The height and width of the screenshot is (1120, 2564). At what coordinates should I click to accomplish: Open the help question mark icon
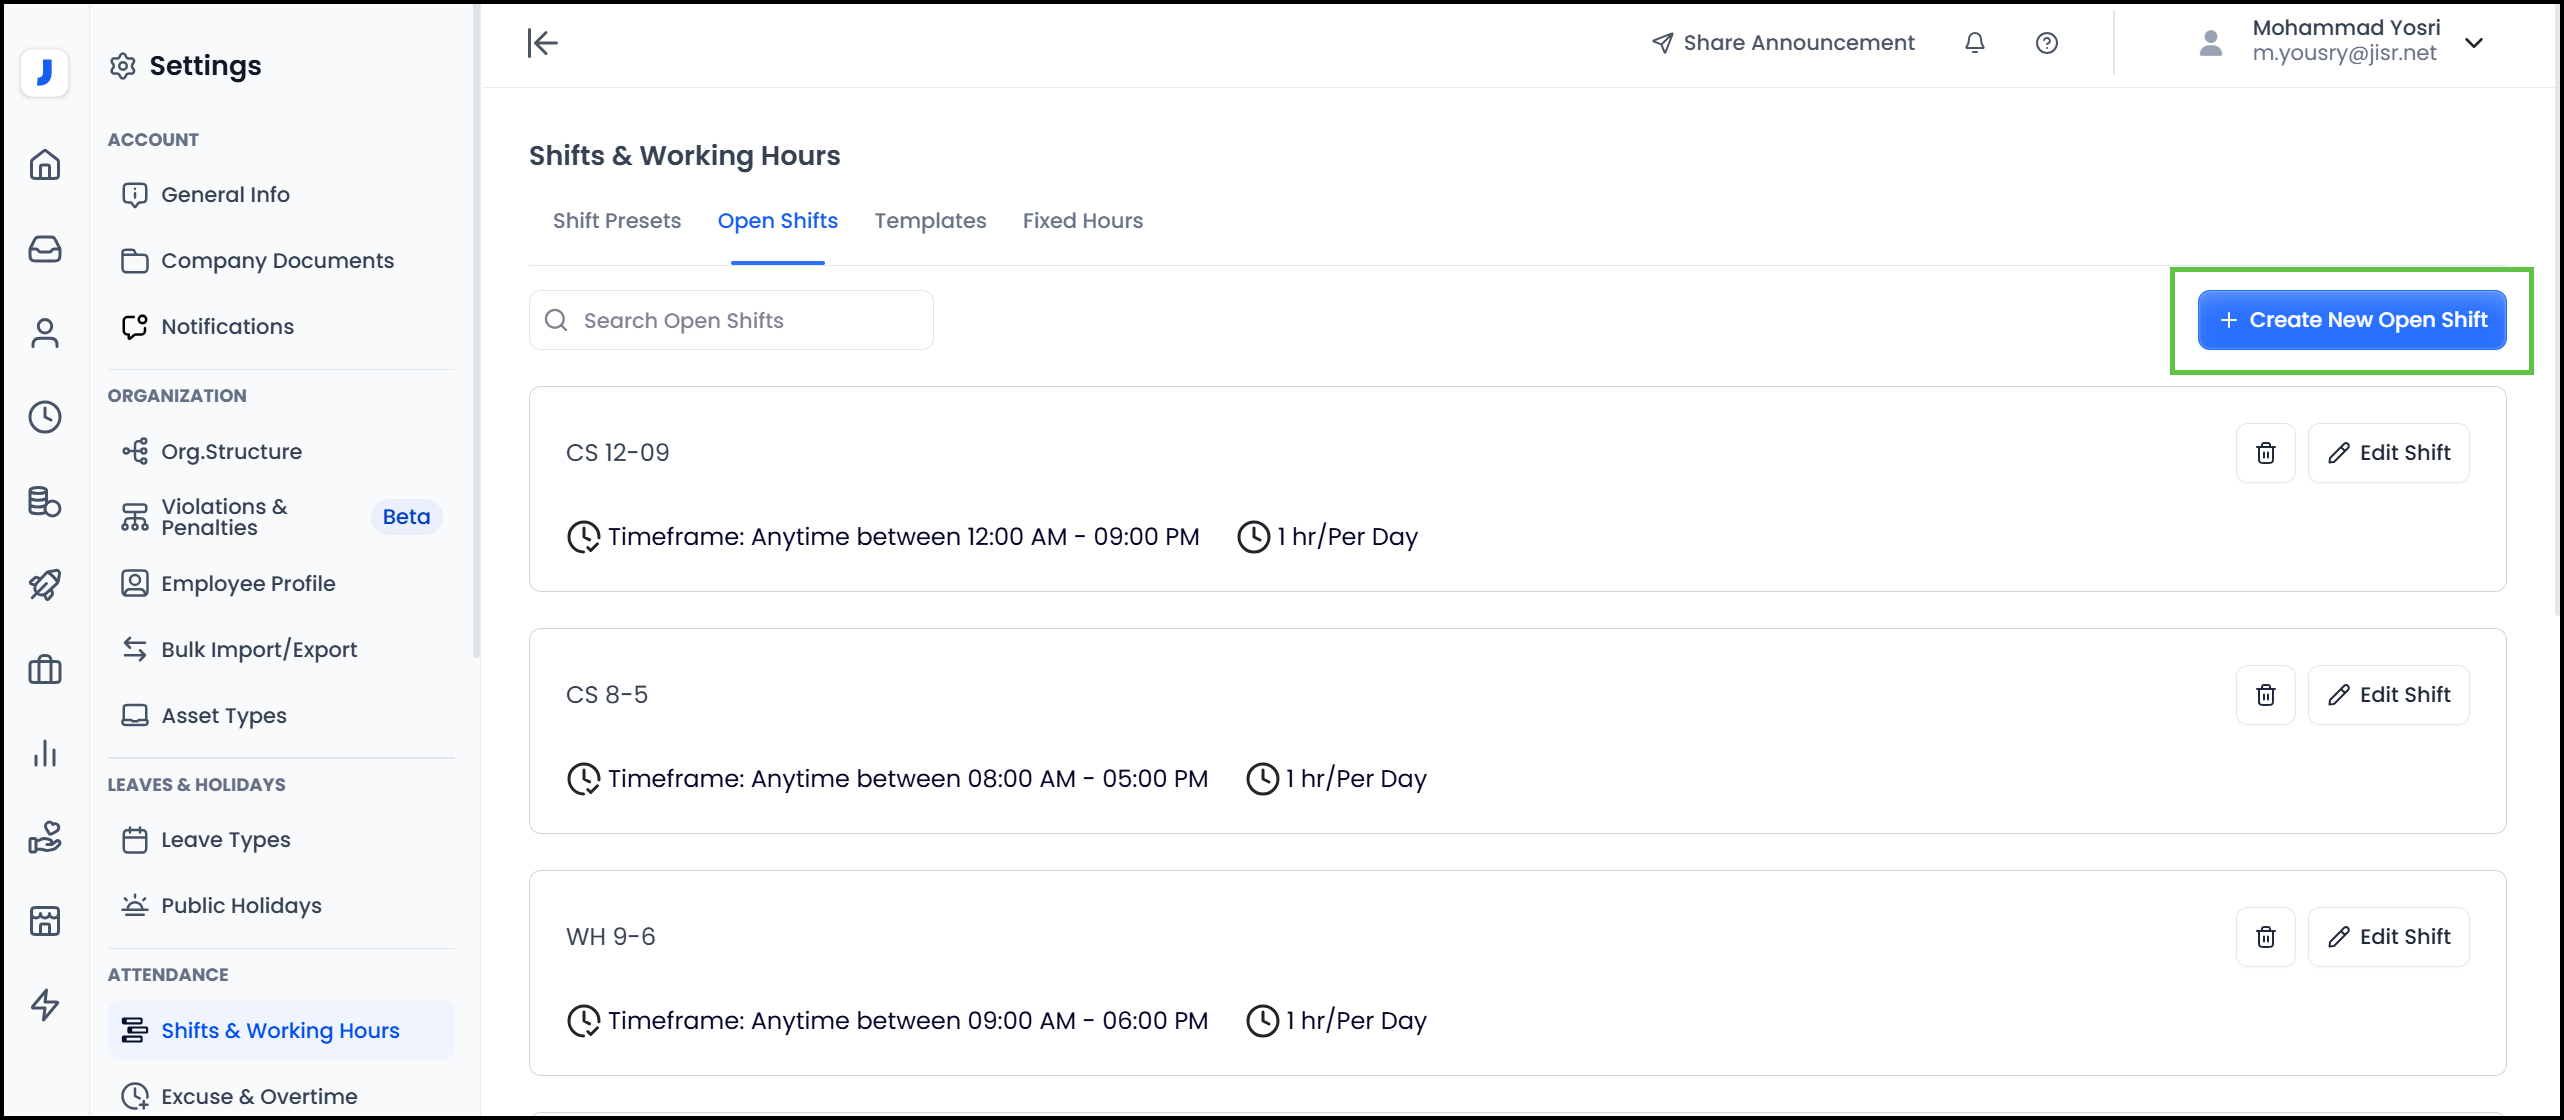2046,42
